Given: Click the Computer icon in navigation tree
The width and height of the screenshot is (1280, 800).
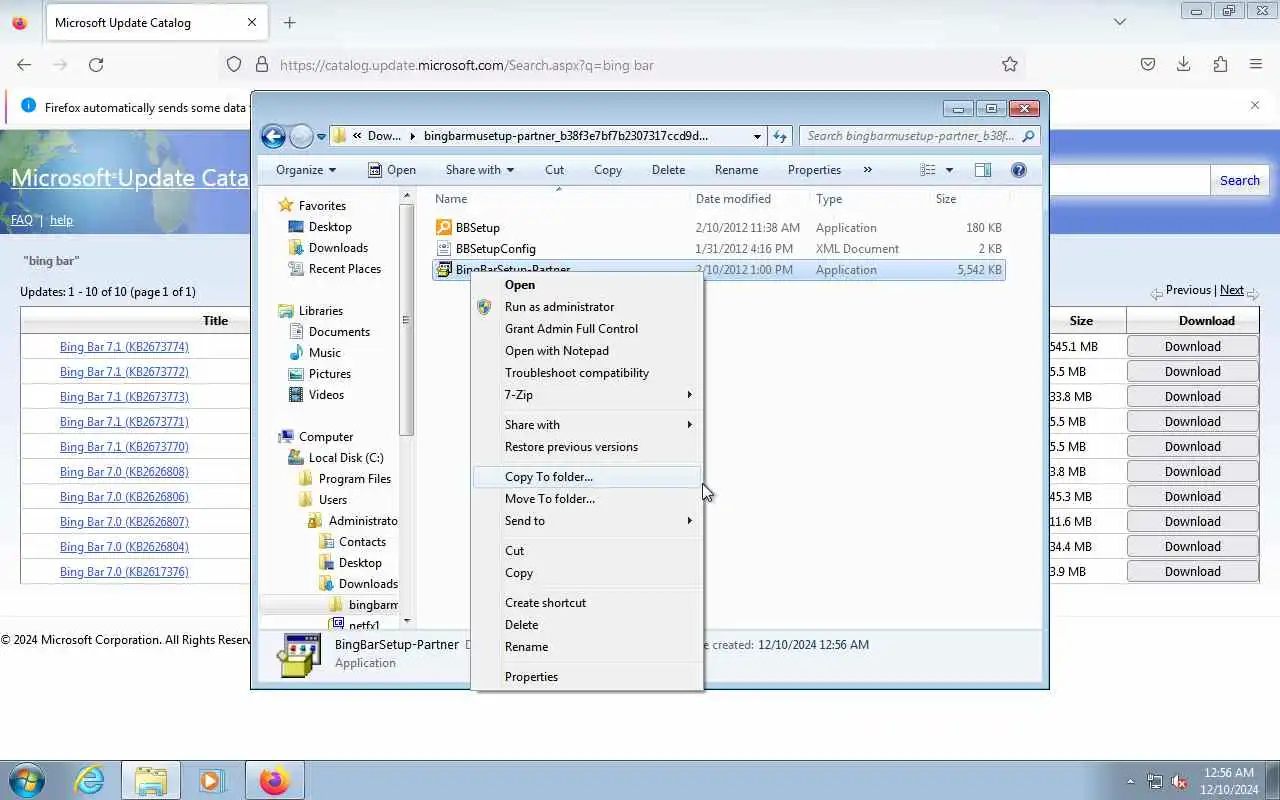Looking at the screenshot, I should tap(286, 437).
